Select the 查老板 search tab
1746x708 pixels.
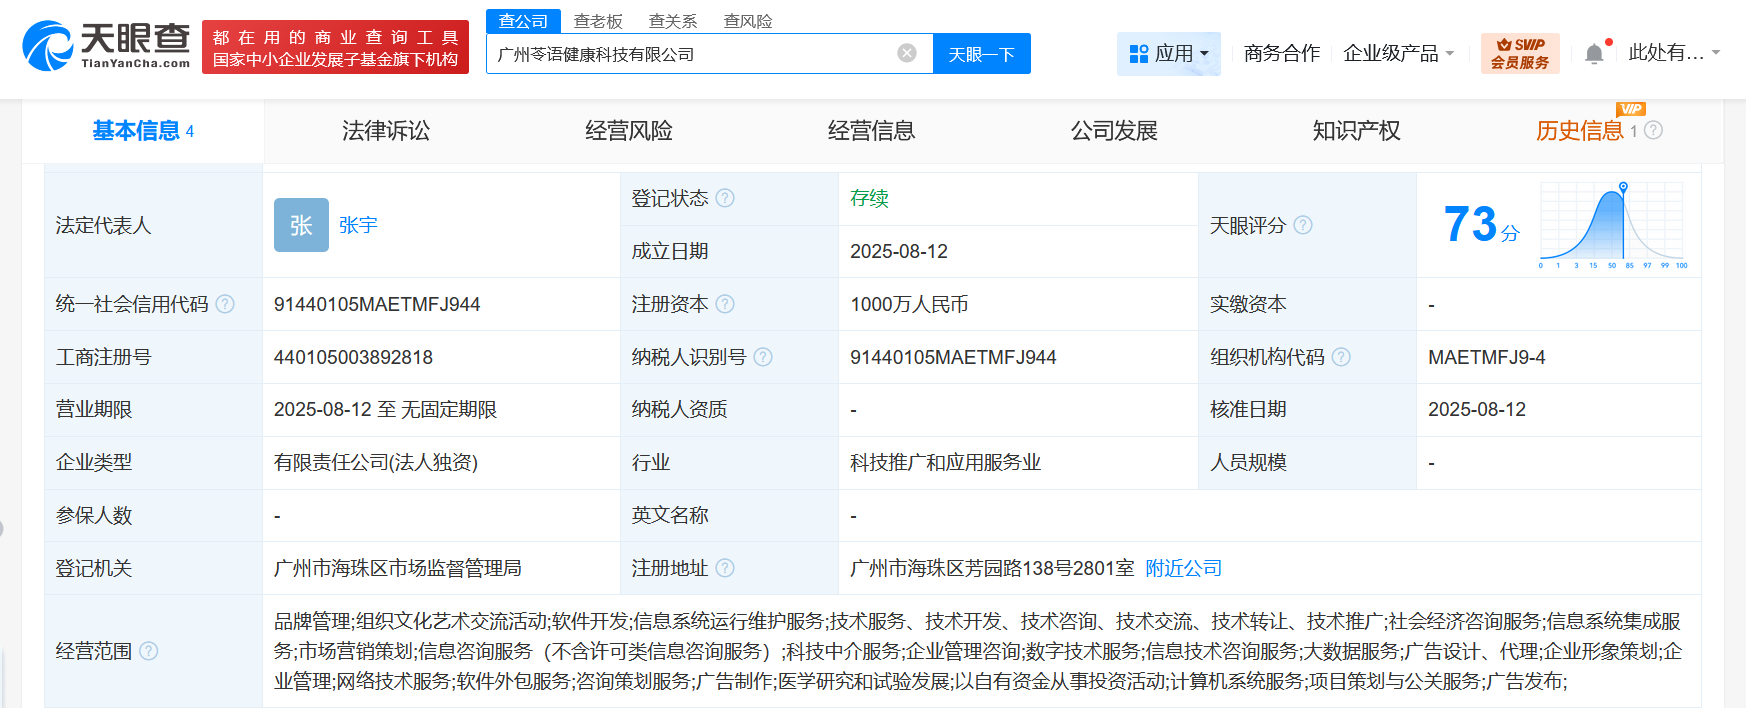[x=598, y=21]
